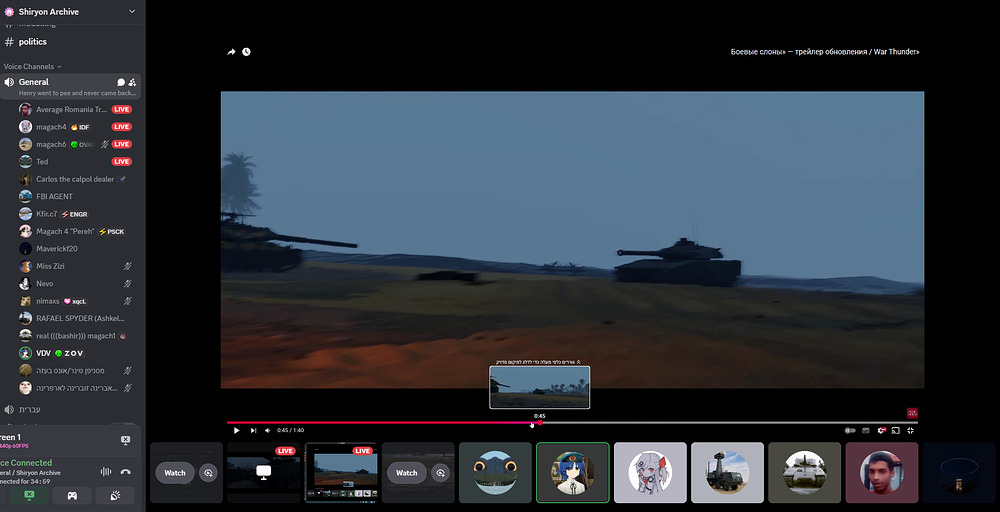Cast the video with the cast icon
The height and width of the screenshot is (512, 1000).
tap(895, 430)
